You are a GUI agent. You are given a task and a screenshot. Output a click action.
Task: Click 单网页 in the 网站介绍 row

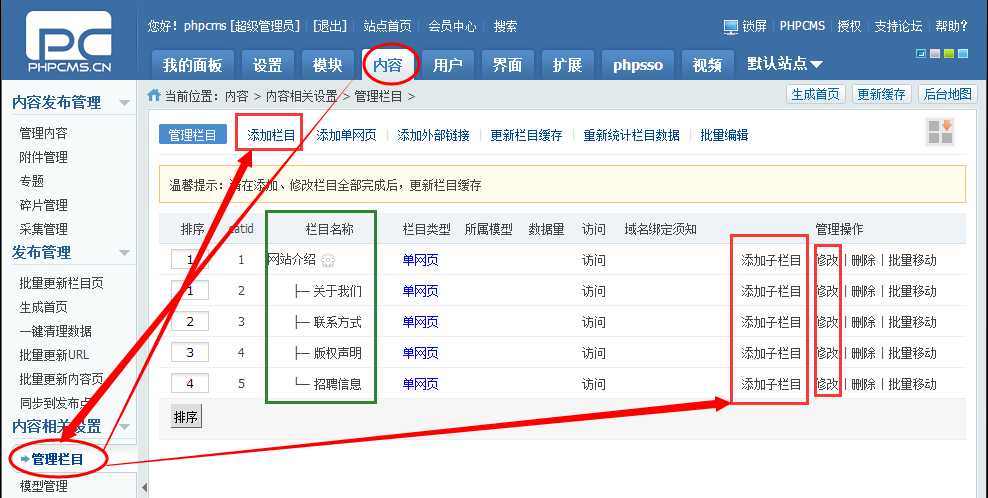pos(420,260)
